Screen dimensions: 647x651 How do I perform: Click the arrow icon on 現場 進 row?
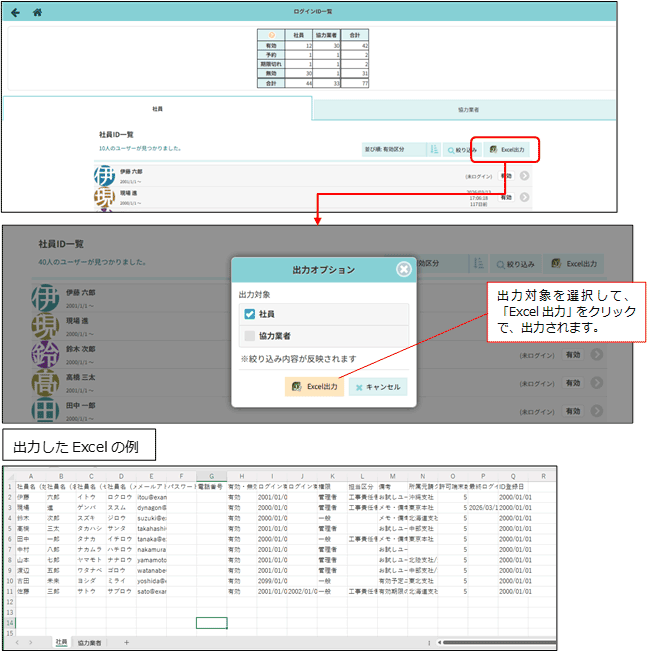tap(524, 197)
